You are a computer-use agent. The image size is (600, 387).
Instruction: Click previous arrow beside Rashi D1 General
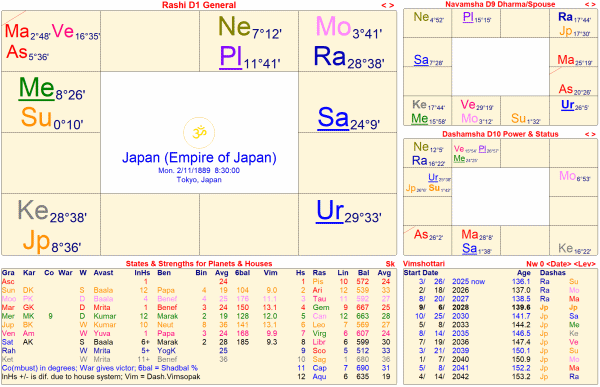click(384, 5)
